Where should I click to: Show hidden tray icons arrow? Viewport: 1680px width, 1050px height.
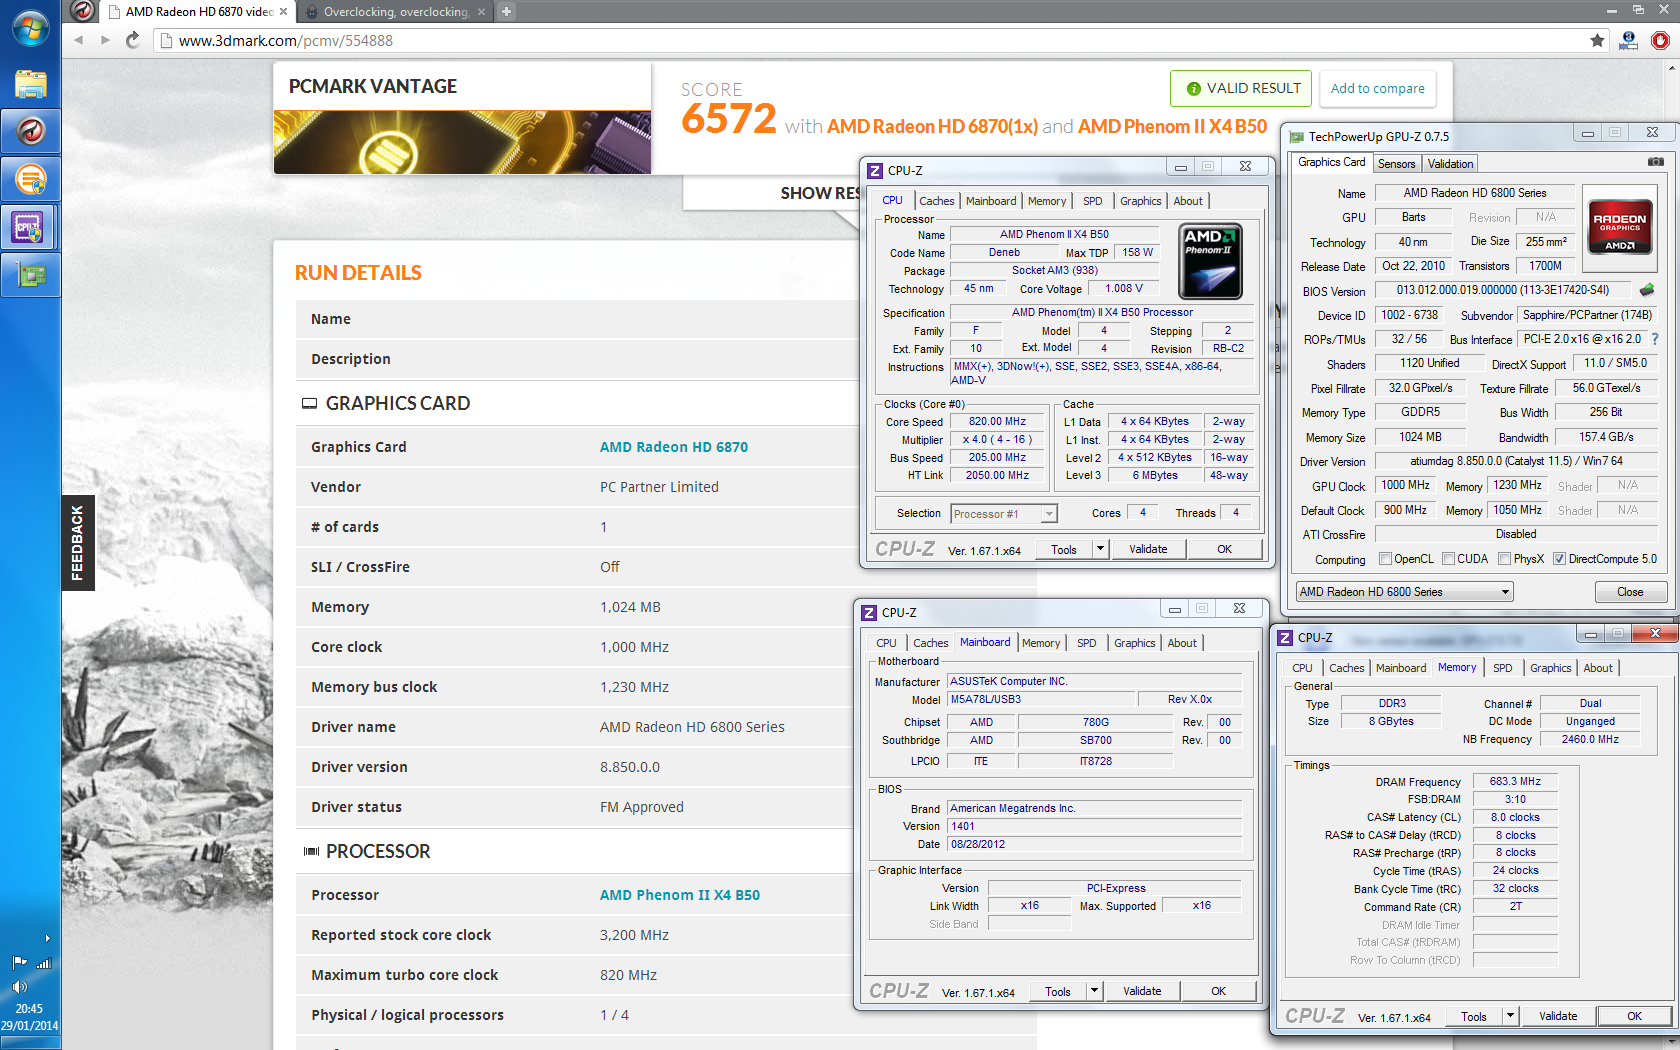click(47, 939)
